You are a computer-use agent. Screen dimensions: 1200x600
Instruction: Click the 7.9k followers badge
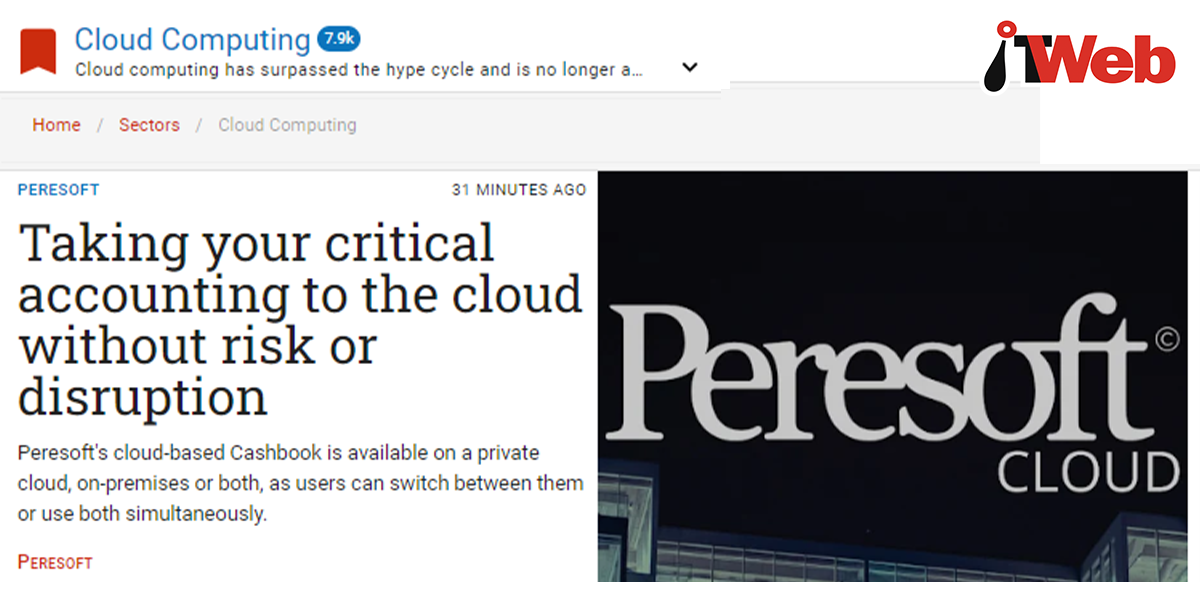click(338, 39)
